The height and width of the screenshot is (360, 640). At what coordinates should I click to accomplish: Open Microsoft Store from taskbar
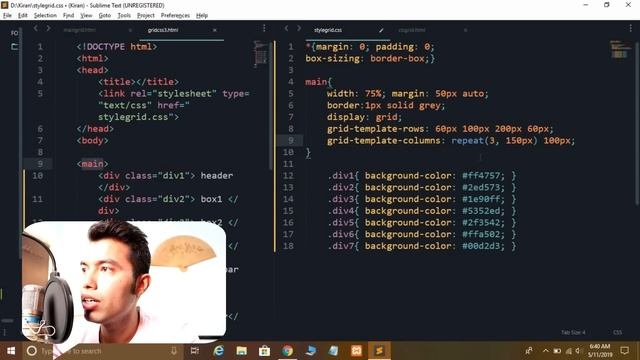pyautogui.click(x=264, y=351)
